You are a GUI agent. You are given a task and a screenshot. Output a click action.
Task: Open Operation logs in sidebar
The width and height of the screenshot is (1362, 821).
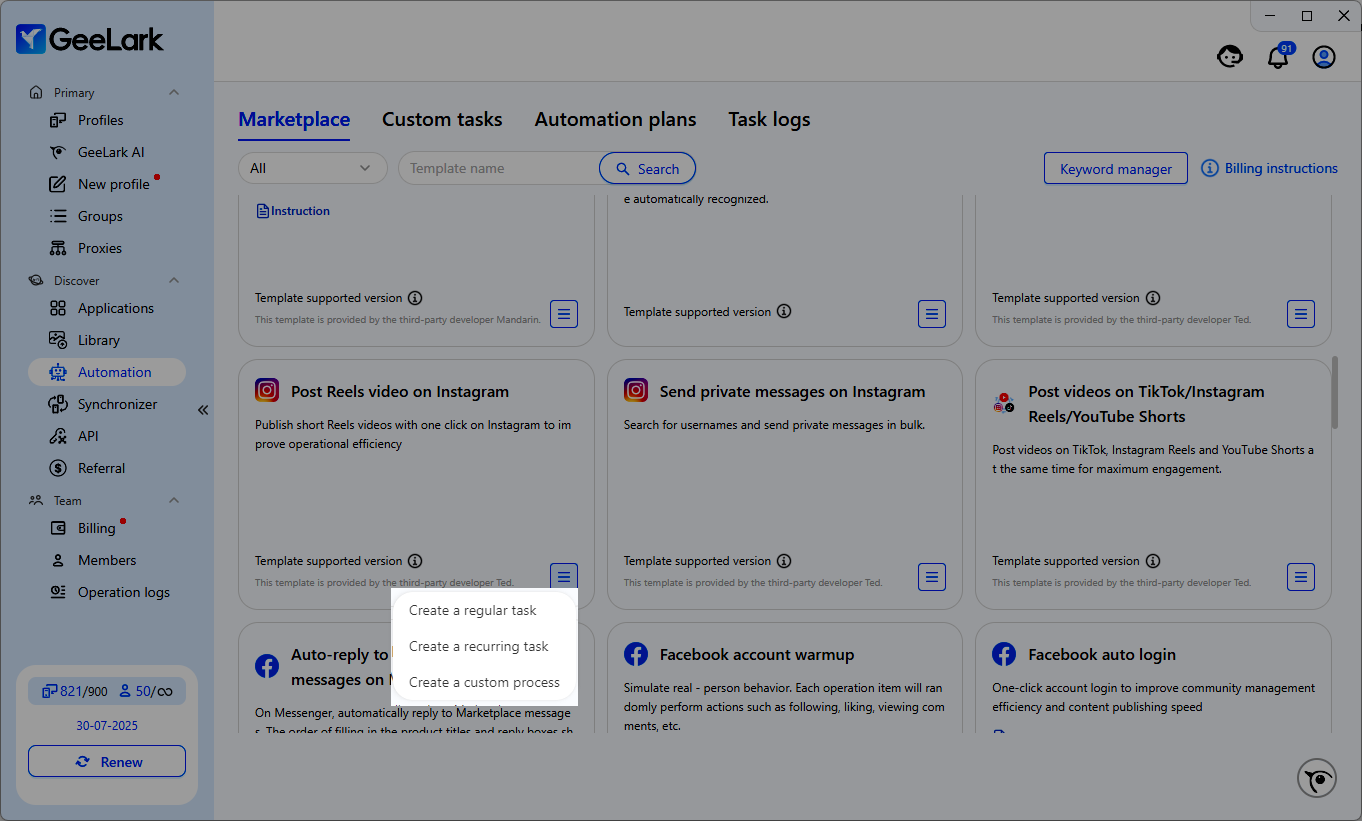coord(123,592)
